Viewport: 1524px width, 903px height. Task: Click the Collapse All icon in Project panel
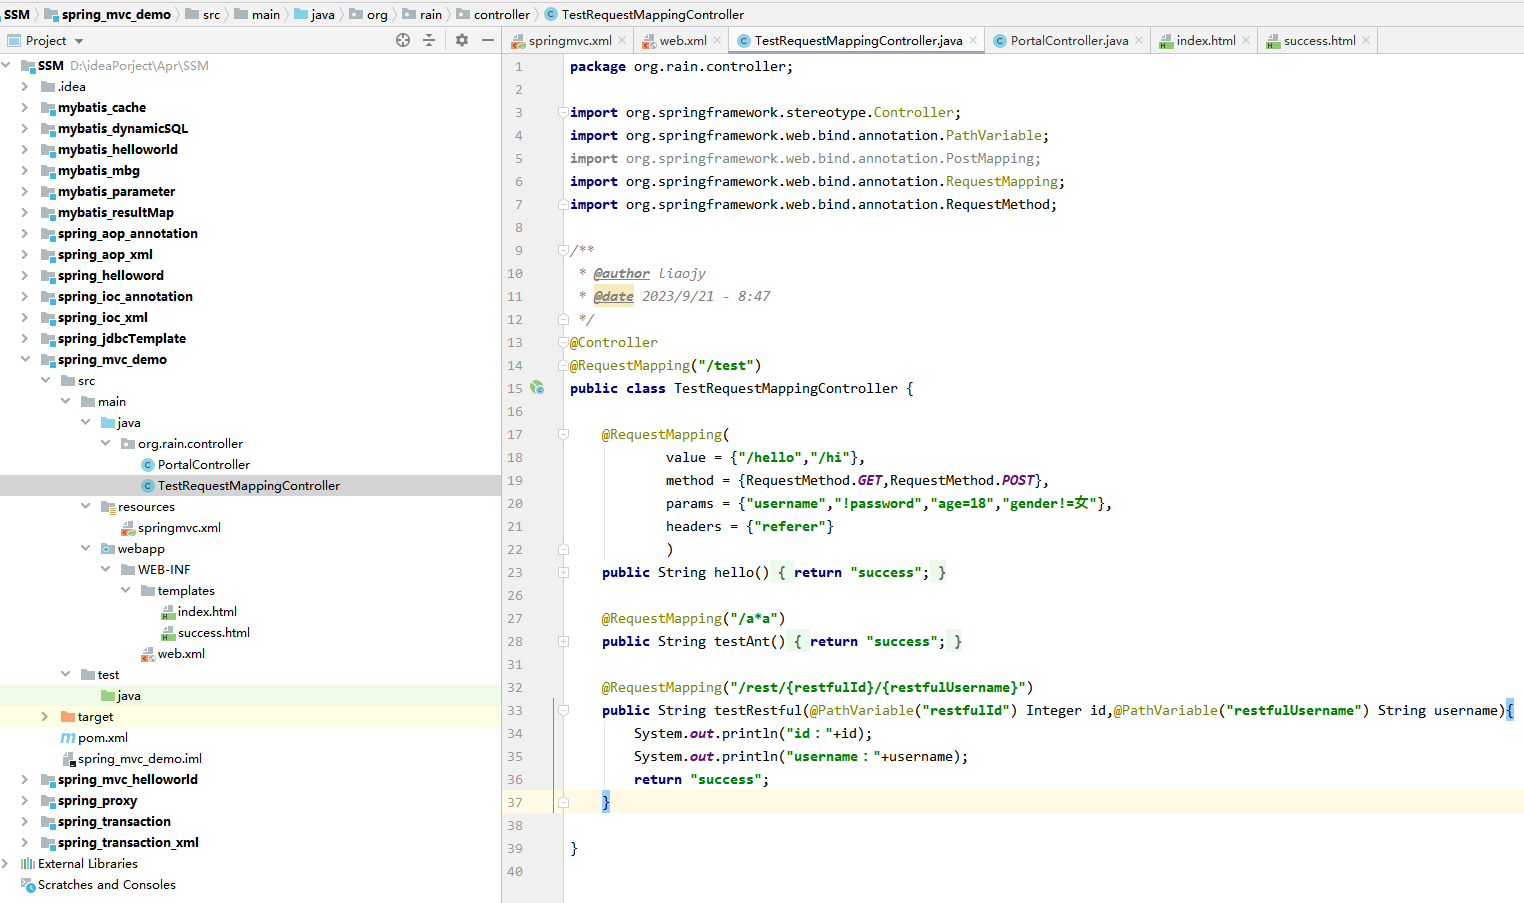click(429, 40)
